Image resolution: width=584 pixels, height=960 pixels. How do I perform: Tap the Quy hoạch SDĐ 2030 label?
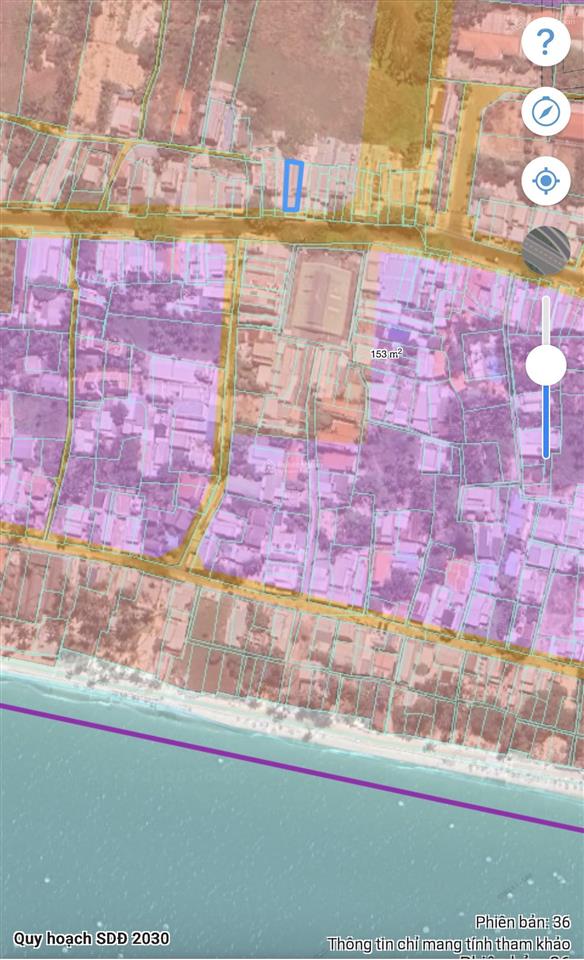coord(91,939)
